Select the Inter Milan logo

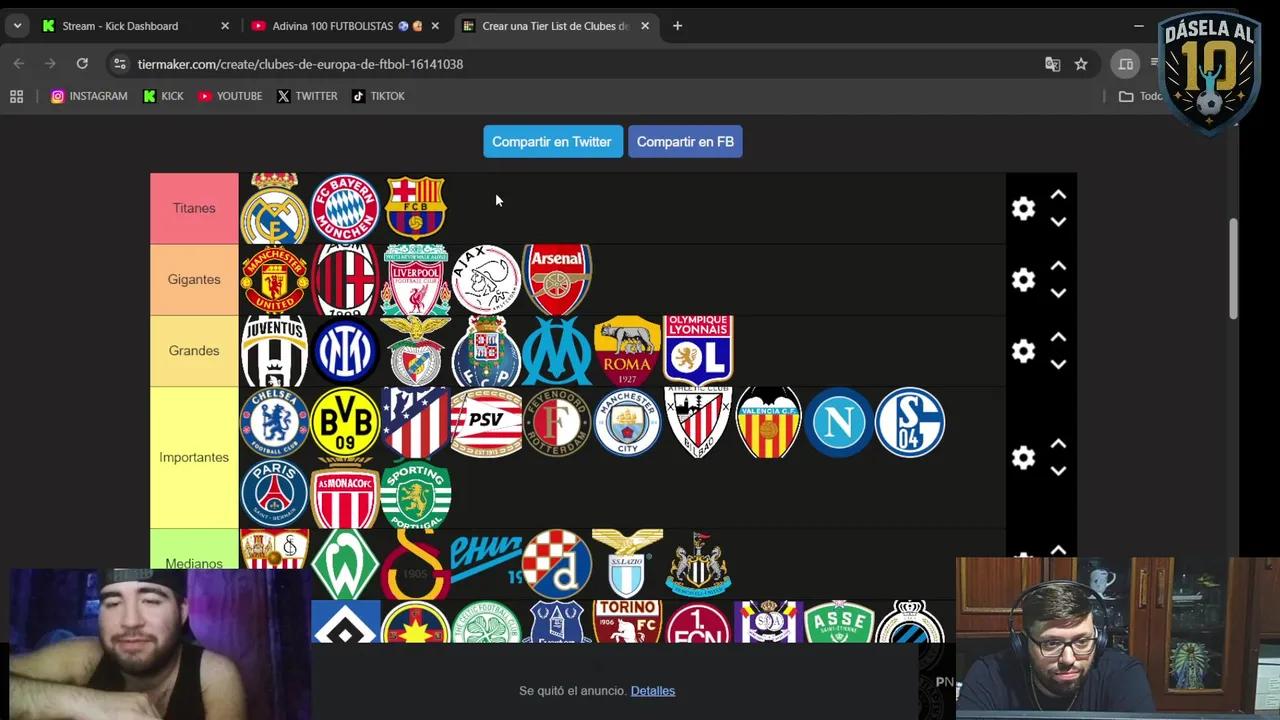pos(345,350)
